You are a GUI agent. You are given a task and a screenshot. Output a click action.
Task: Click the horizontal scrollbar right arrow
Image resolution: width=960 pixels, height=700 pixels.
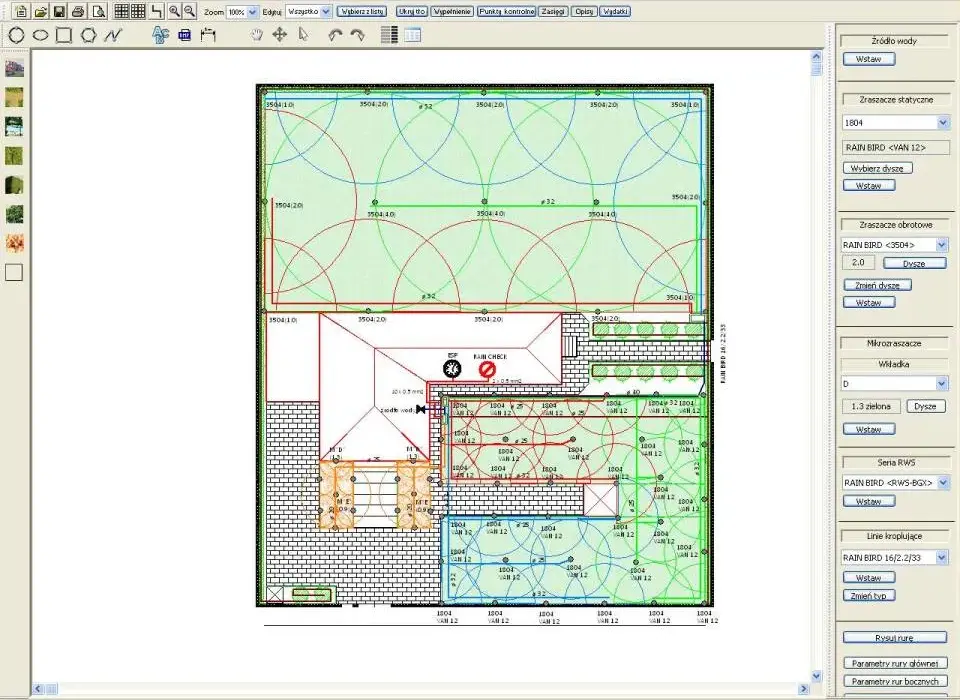pos(804,689)
